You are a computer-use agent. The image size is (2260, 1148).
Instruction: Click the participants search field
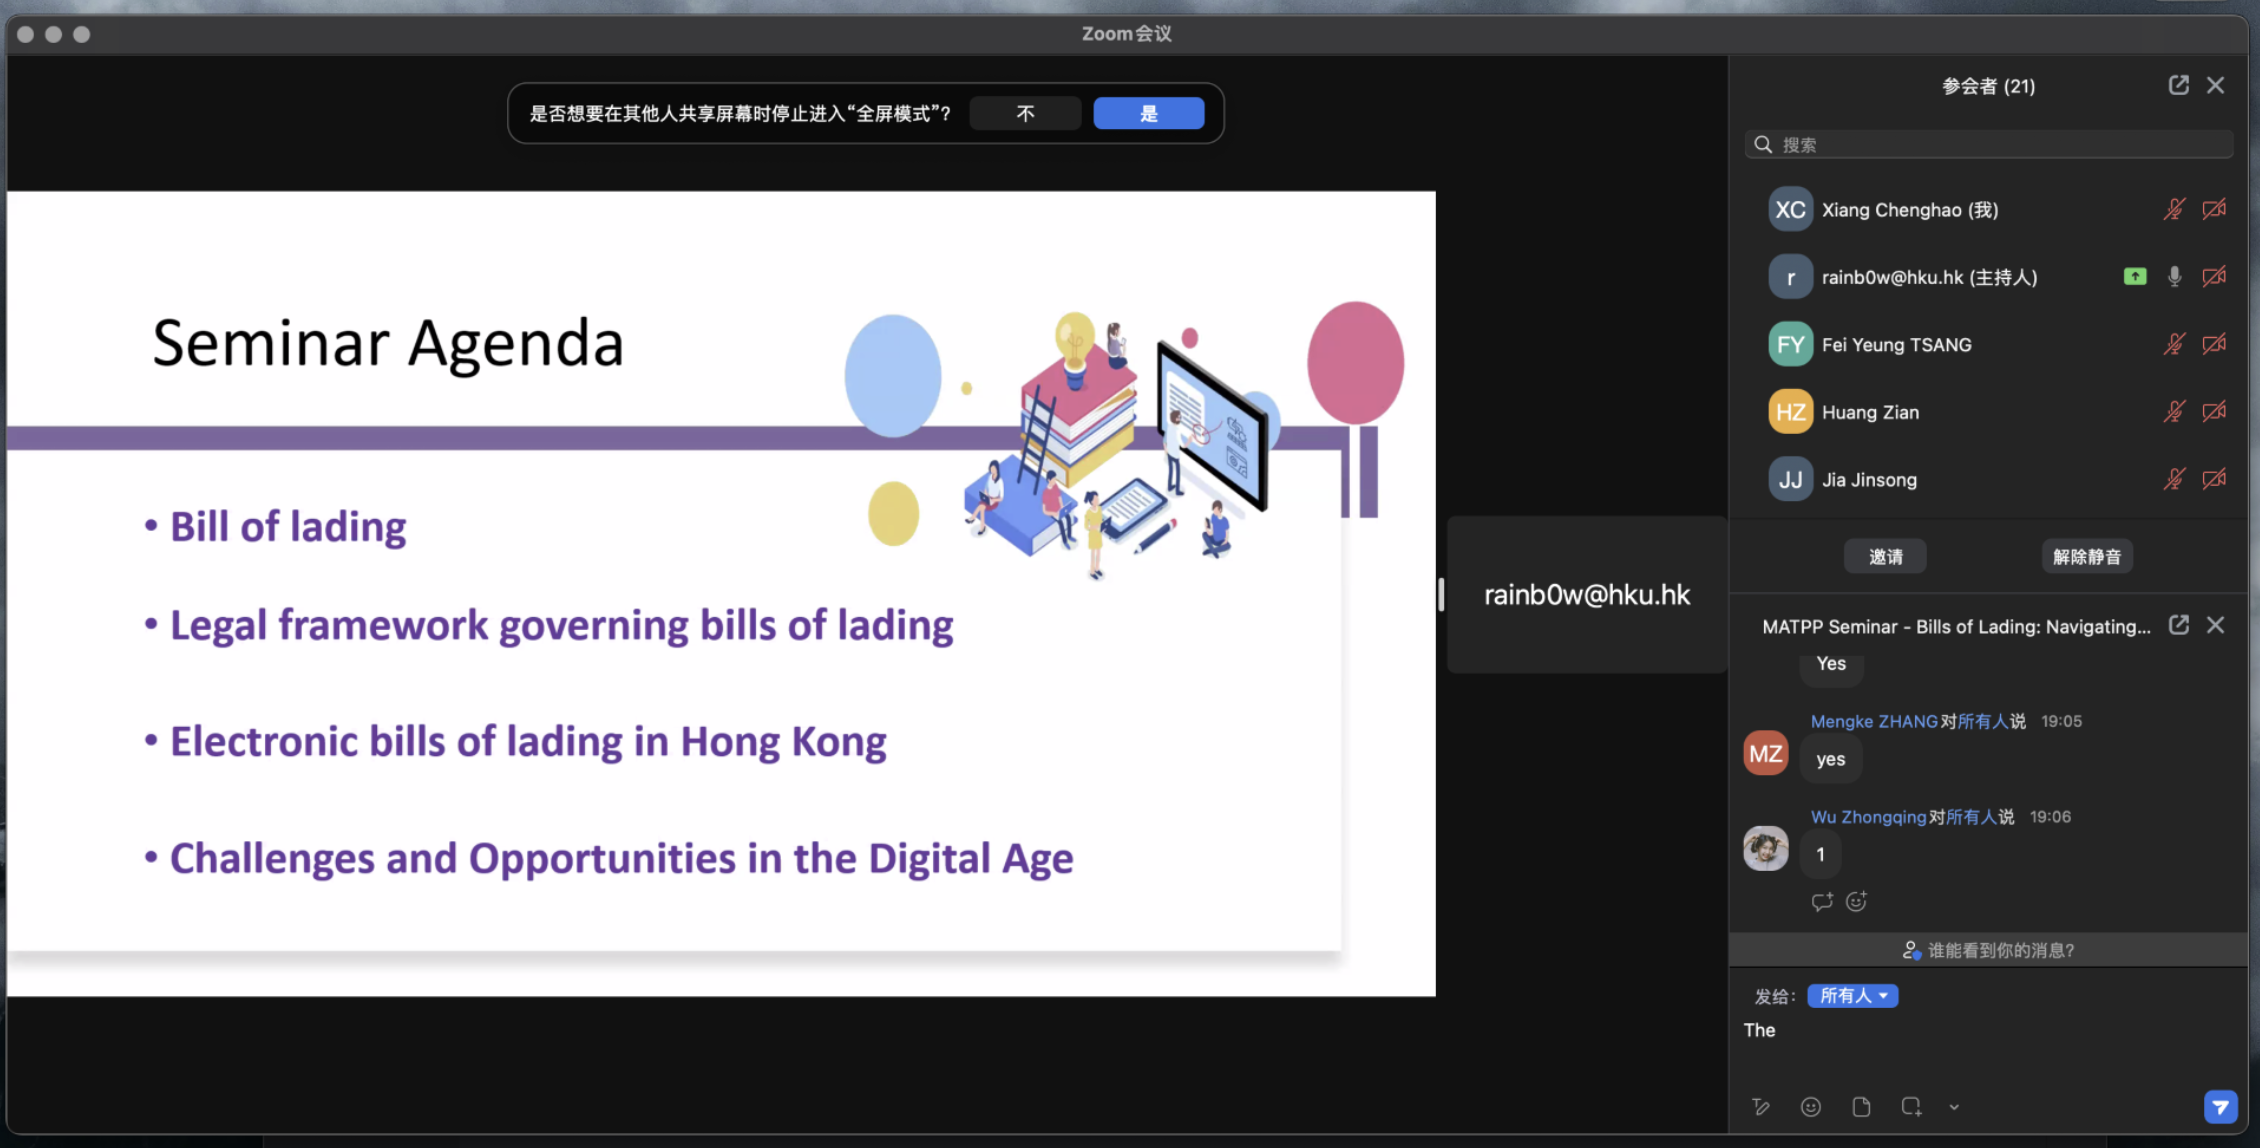point(1988,144)
